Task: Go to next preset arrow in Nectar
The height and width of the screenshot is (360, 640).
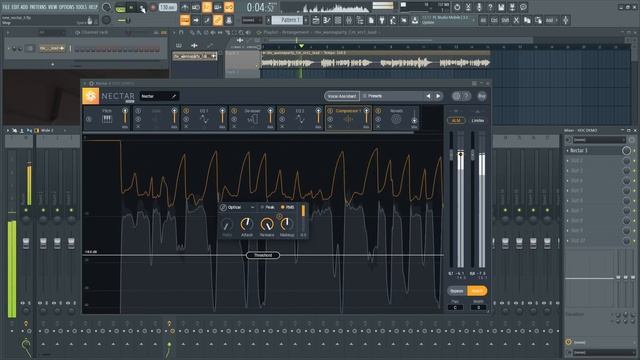Action: pyautogui.click(x=438, y=96)
